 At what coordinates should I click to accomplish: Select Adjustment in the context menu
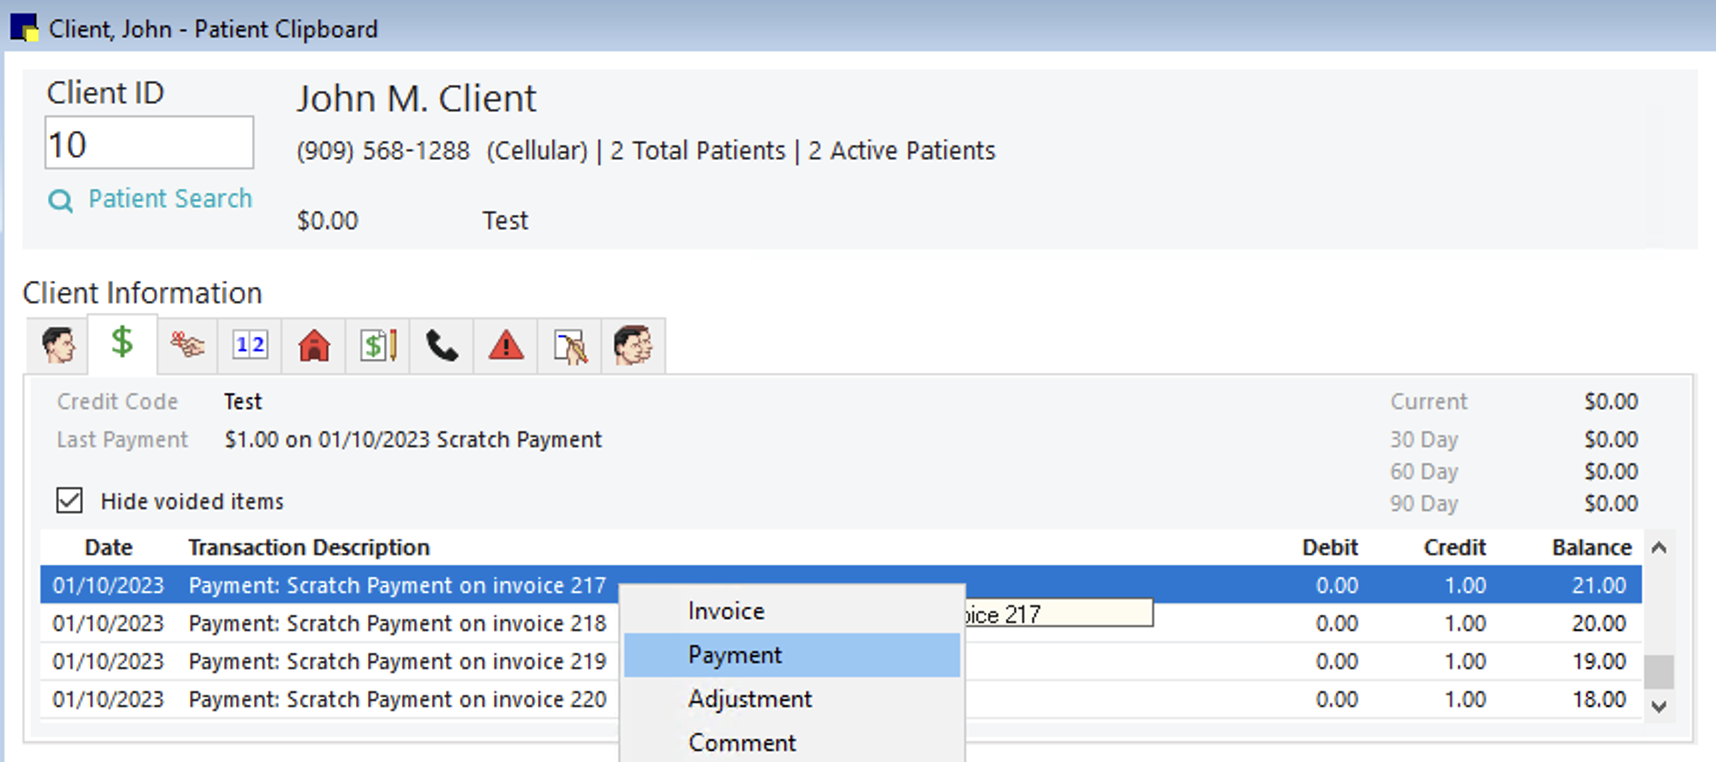750,699
